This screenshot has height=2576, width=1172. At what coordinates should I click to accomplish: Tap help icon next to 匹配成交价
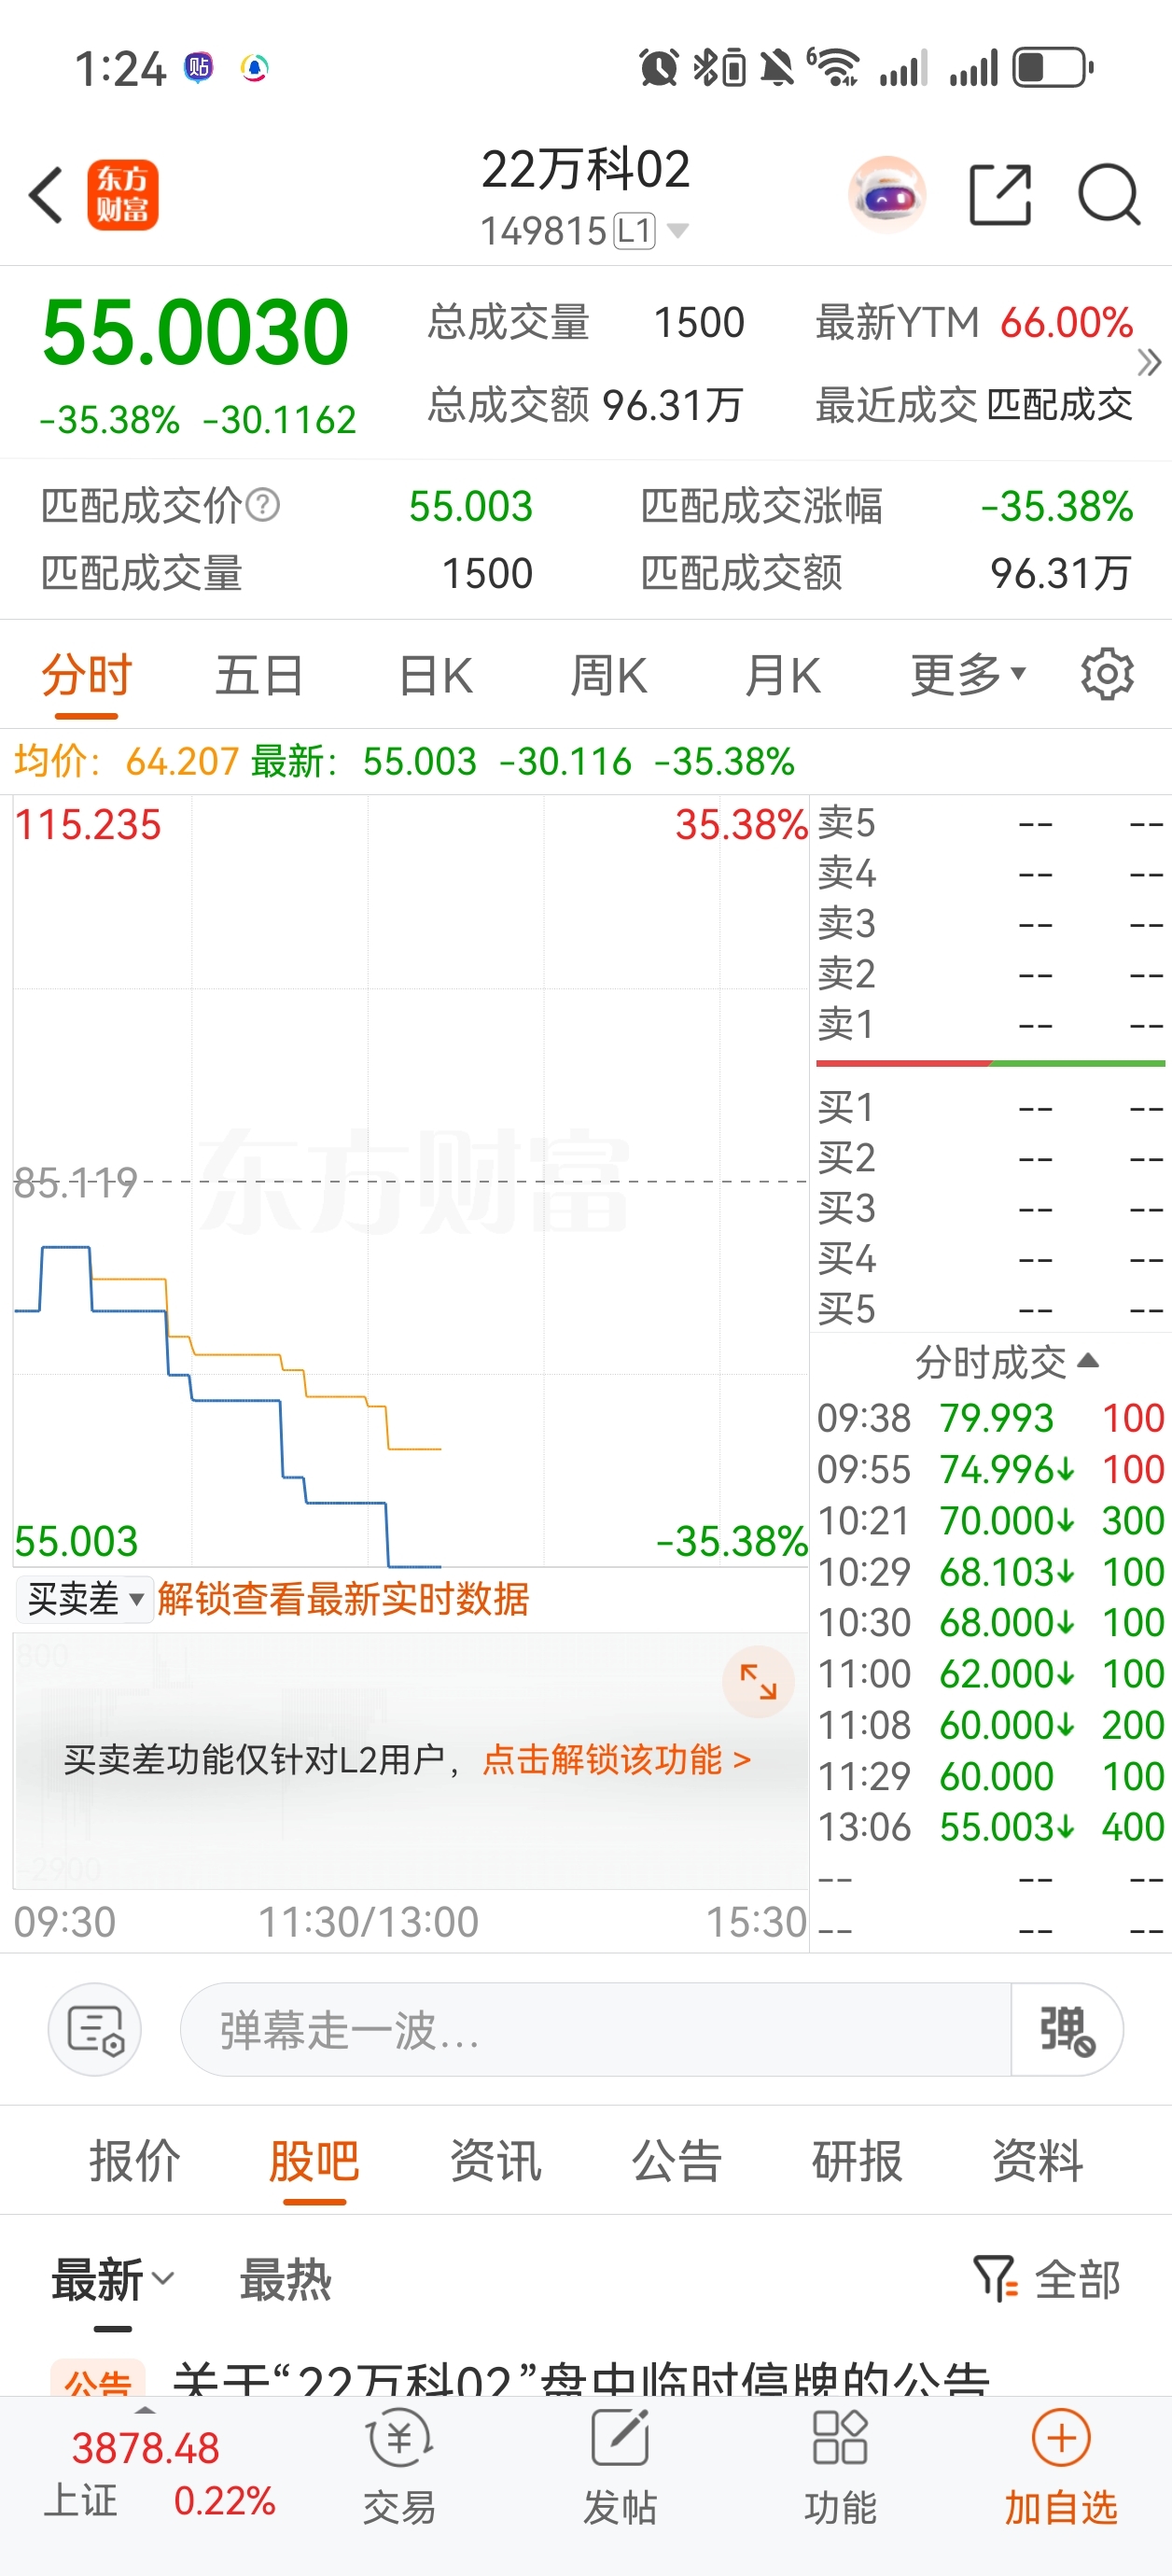(x=263, y=505)
